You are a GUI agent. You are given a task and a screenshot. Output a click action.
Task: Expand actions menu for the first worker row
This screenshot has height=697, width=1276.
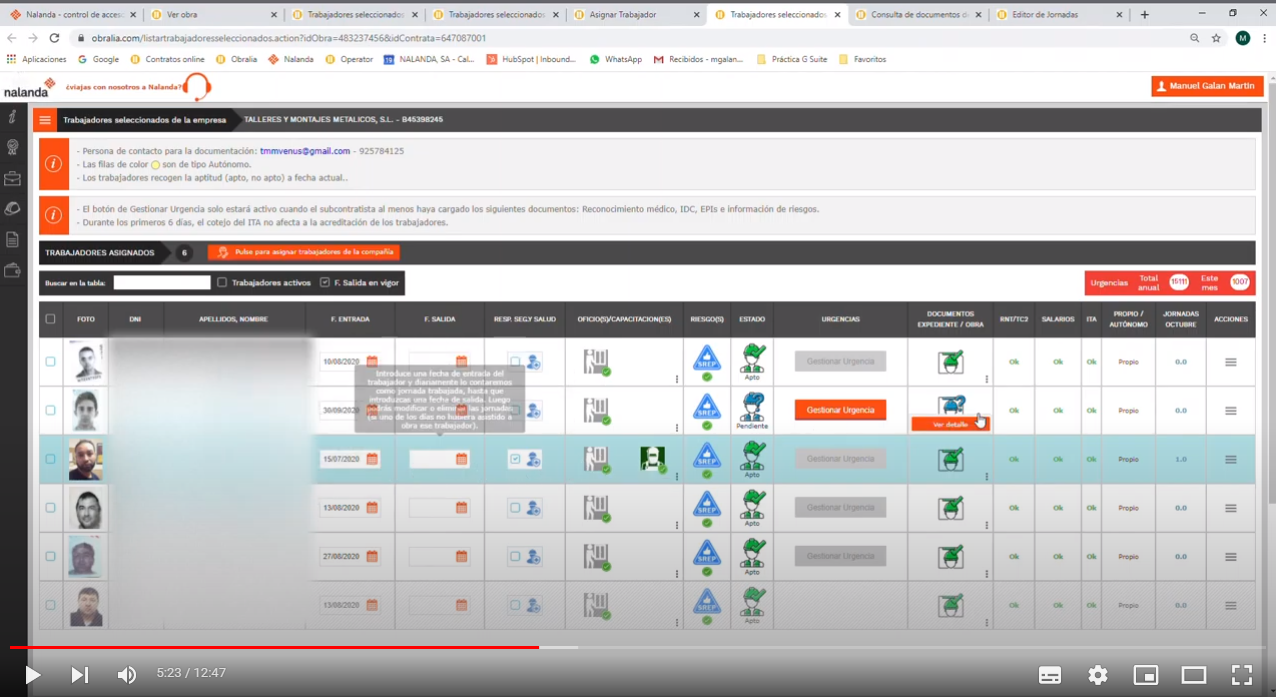pos(1230,362)
